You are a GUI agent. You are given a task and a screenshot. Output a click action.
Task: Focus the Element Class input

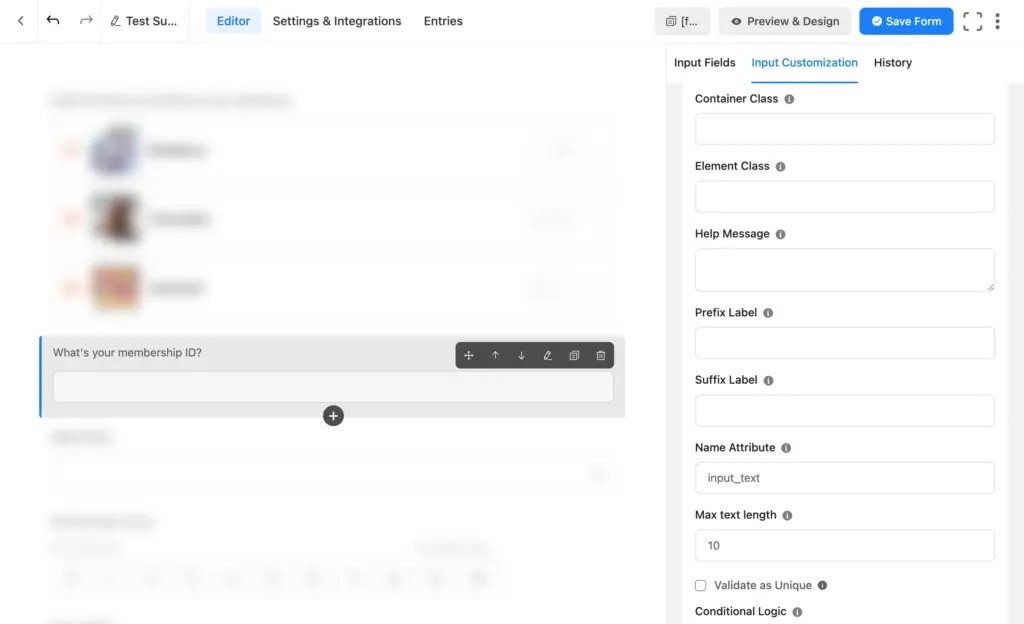point(844,196)
